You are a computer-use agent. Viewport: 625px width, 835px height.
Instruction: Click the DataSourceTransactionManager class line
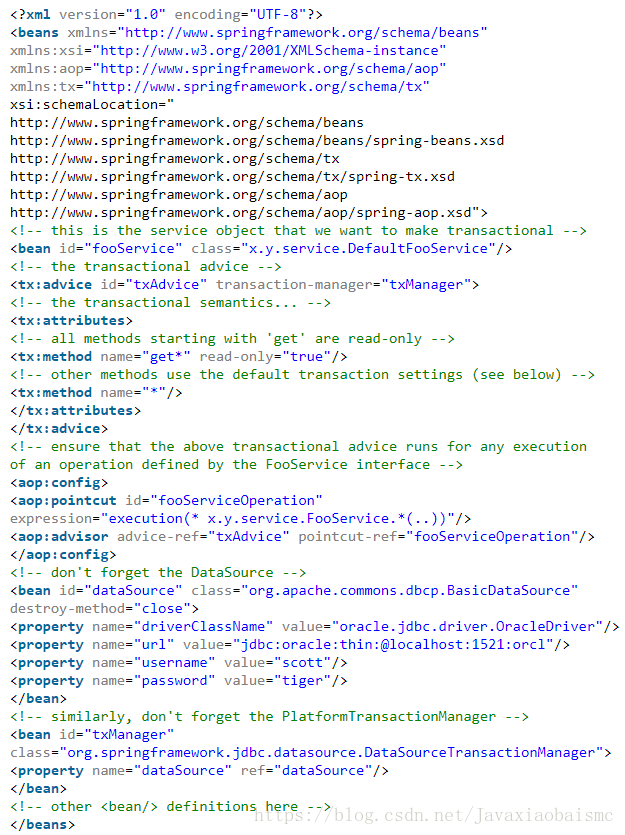click(310, 752)
